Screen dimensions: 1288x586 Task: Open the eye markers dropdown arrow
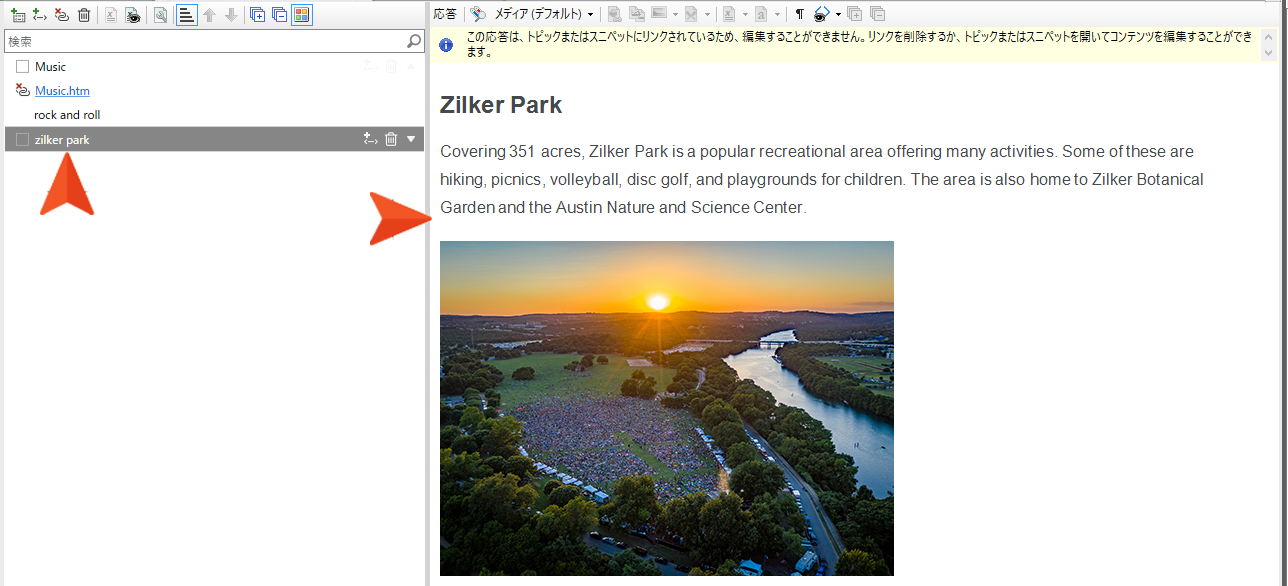tap(838, 15)
